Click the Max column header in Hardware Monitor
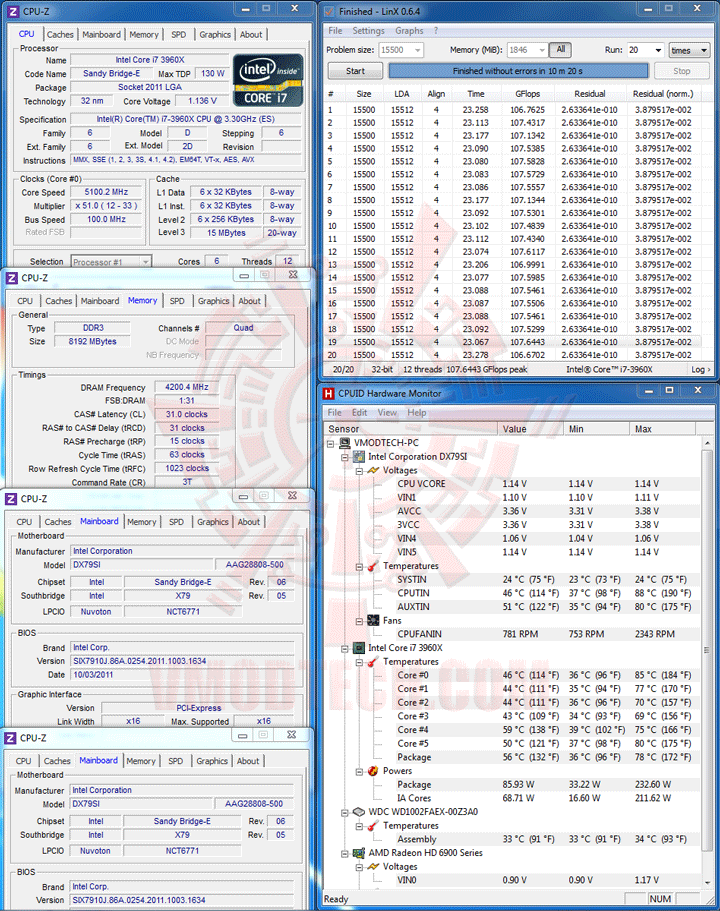 click(x=662, y=429)
